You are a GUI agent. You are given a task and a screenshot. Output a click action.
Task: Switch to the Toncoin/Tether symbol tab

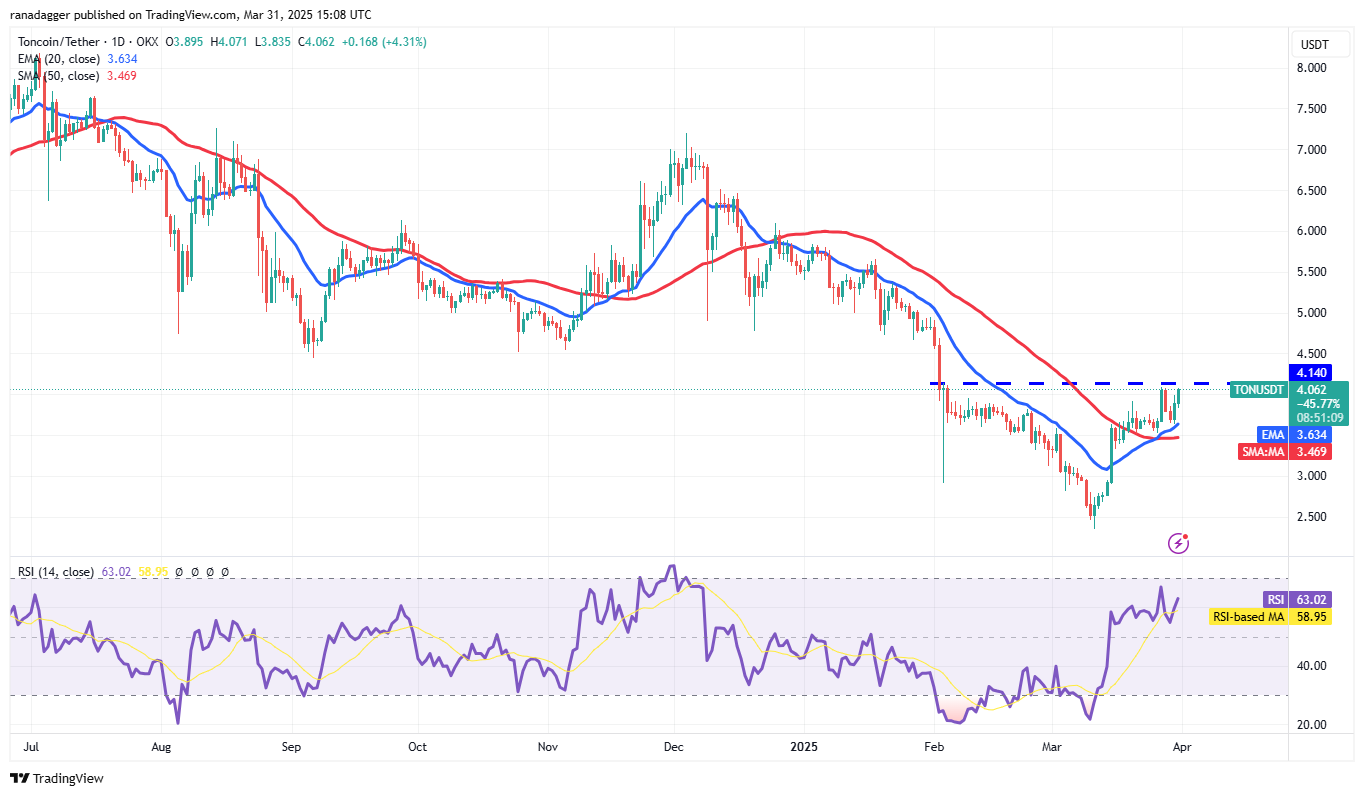[58, 43]
